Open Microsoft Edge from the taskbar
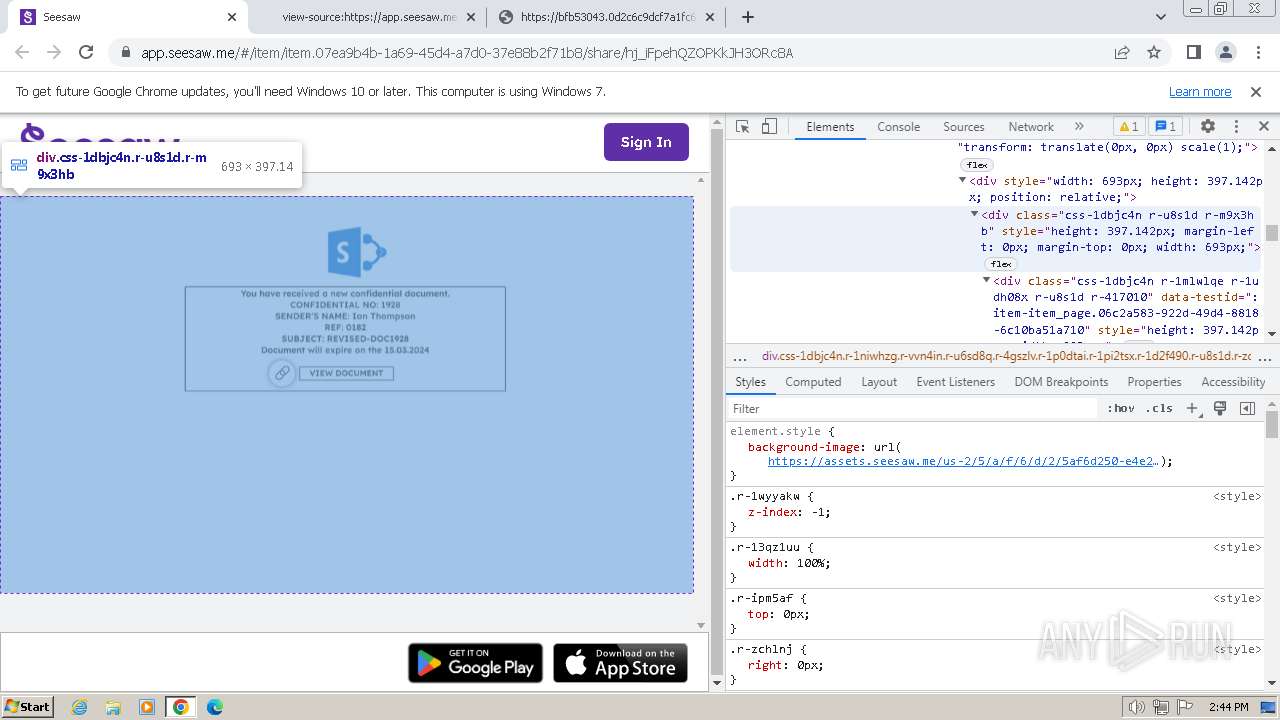The width and height of the screenshot is (1280, 720). [215, 707]
